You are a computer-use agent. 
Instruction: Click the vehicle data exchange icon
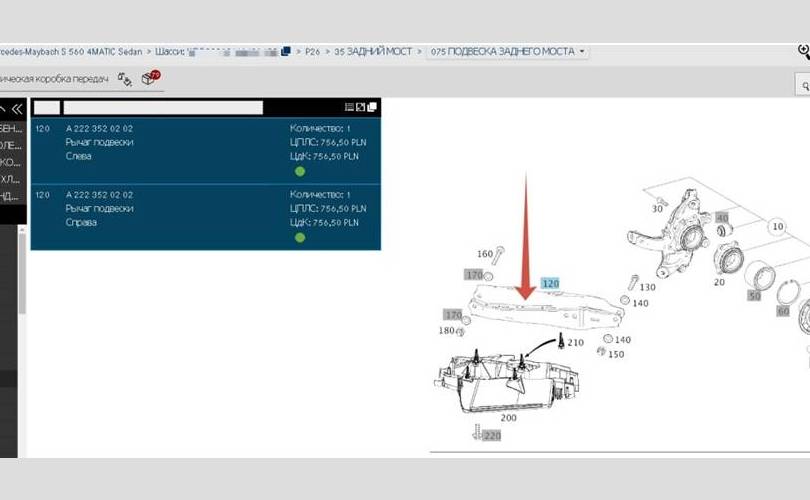(x=125, y=78)
